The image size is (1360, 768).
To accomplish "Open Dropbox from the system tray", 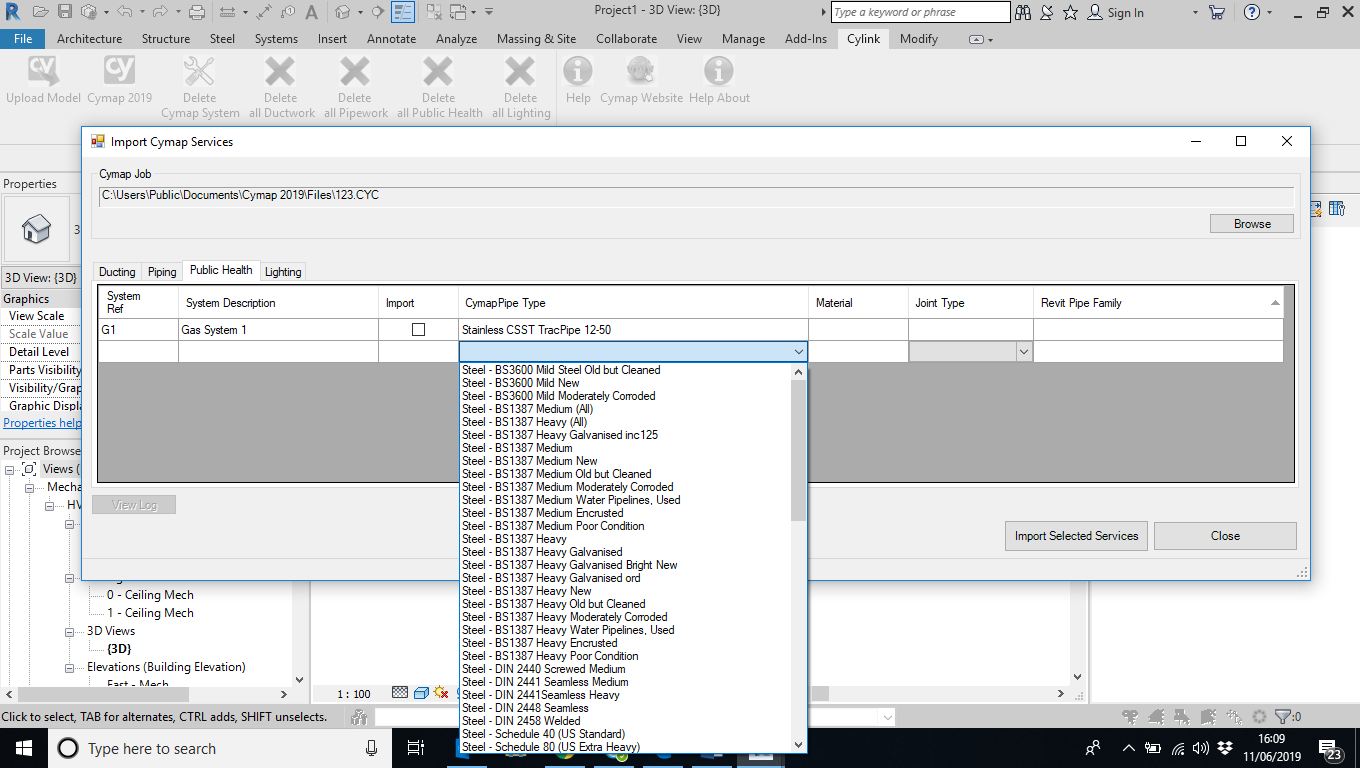I will point(1224,749).
